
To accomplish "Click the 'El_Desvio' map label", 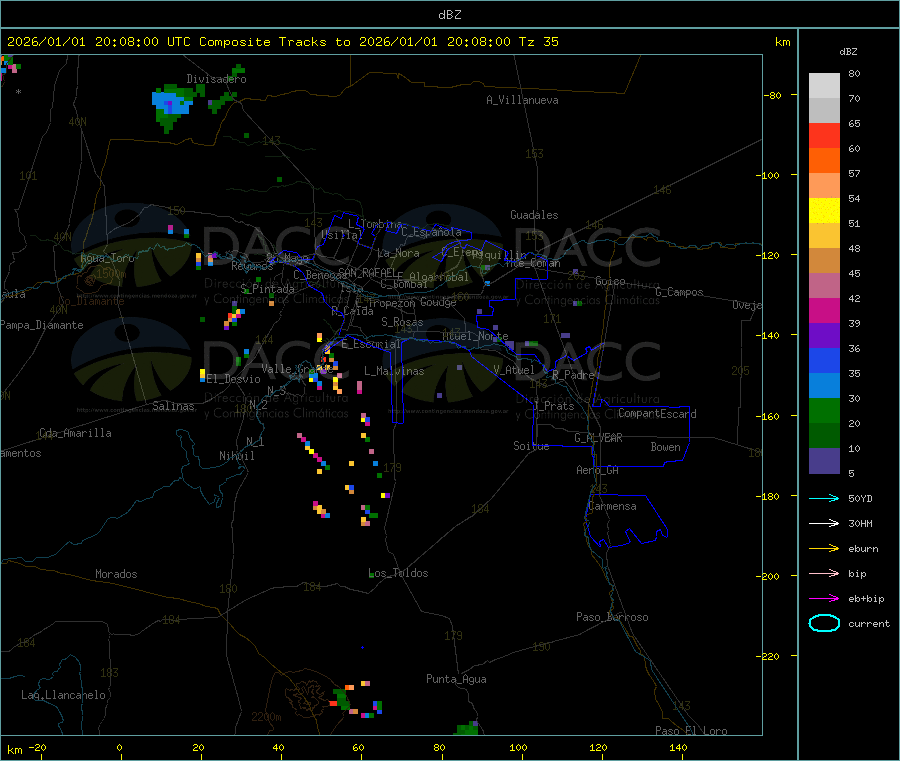I will (x=233, y=379).
